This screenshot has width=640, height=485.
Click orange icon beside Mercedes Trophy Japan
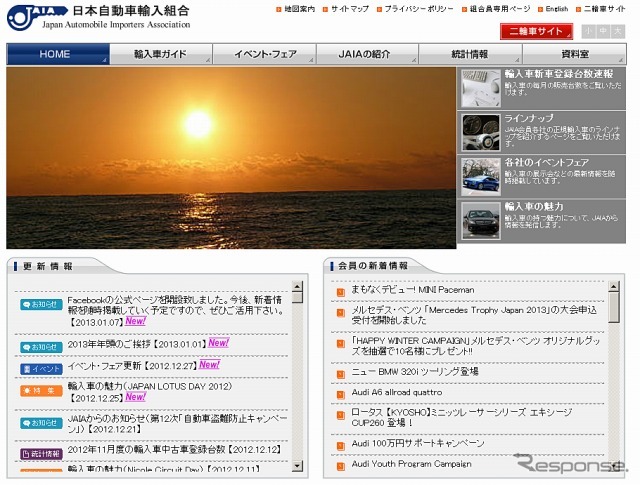coord(341,313)
